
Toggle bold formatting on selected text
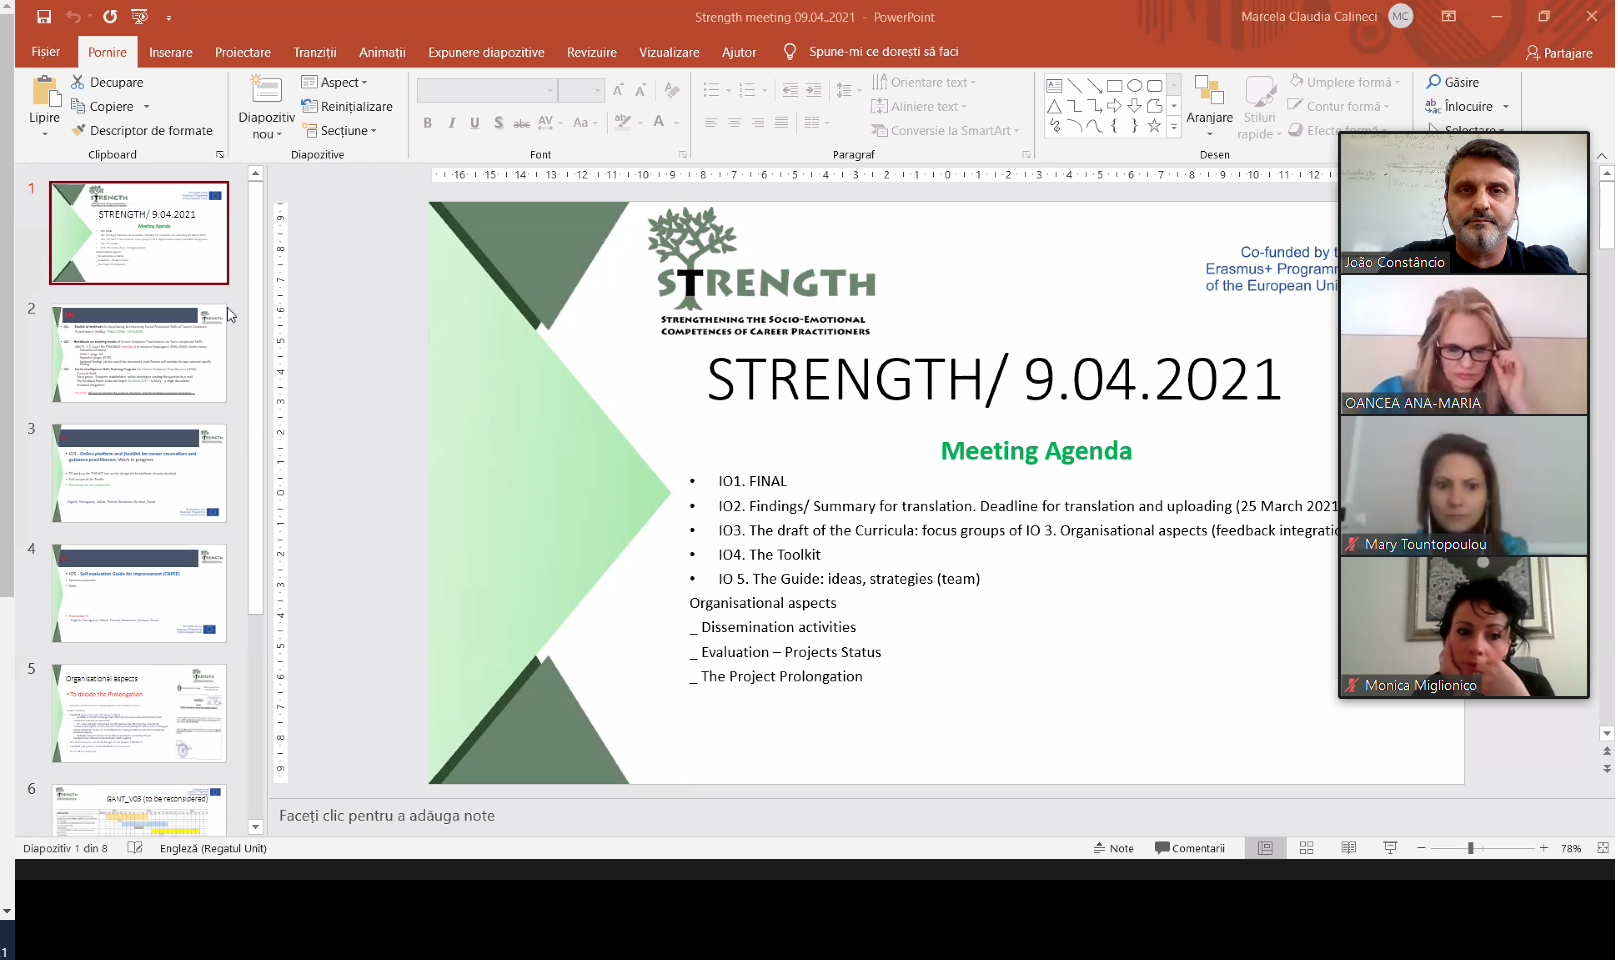pos(428,122)
